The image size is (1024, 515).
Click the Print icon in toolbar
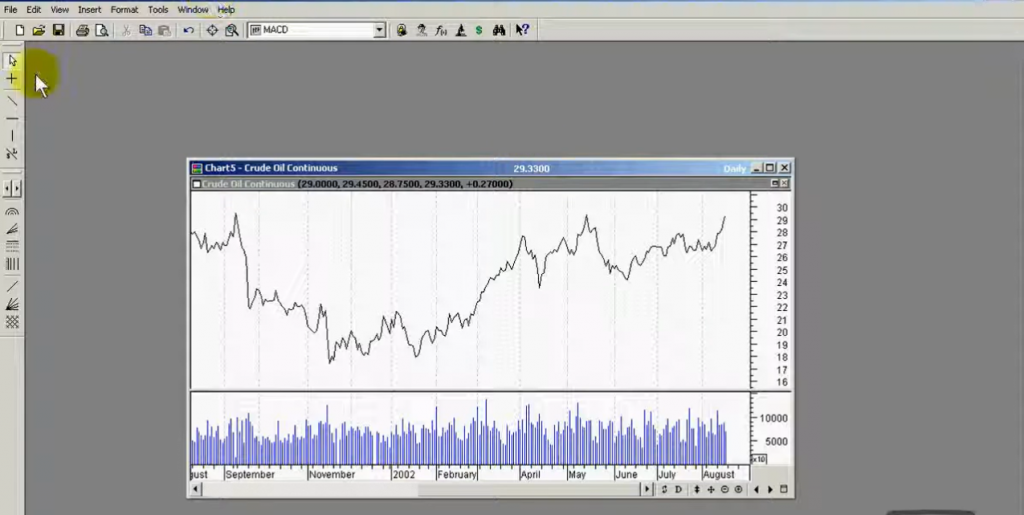[83, 30]
